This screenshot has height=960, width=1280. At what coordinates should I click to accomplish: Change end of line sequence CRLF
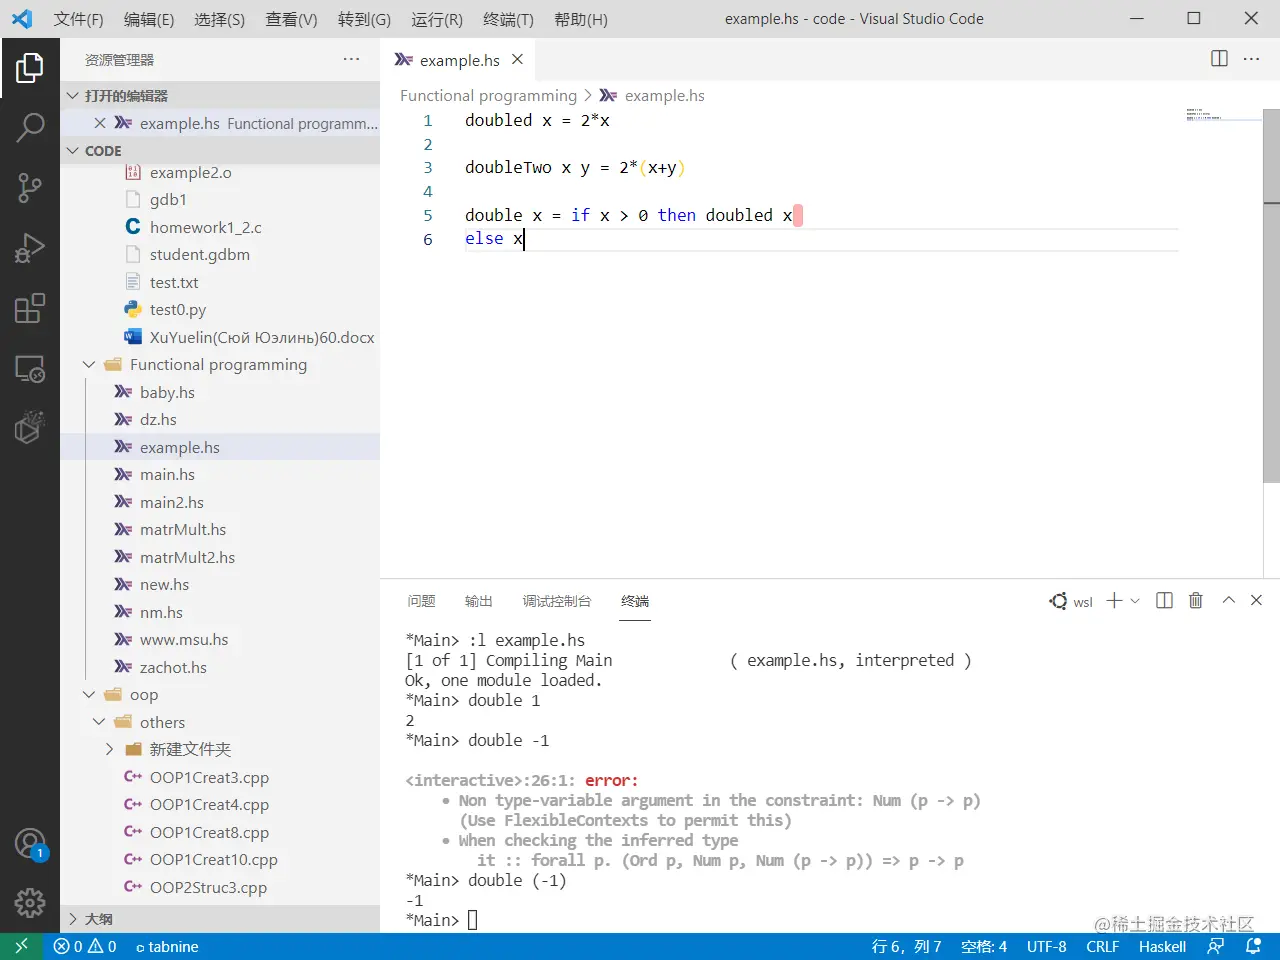click(1103, 946)
